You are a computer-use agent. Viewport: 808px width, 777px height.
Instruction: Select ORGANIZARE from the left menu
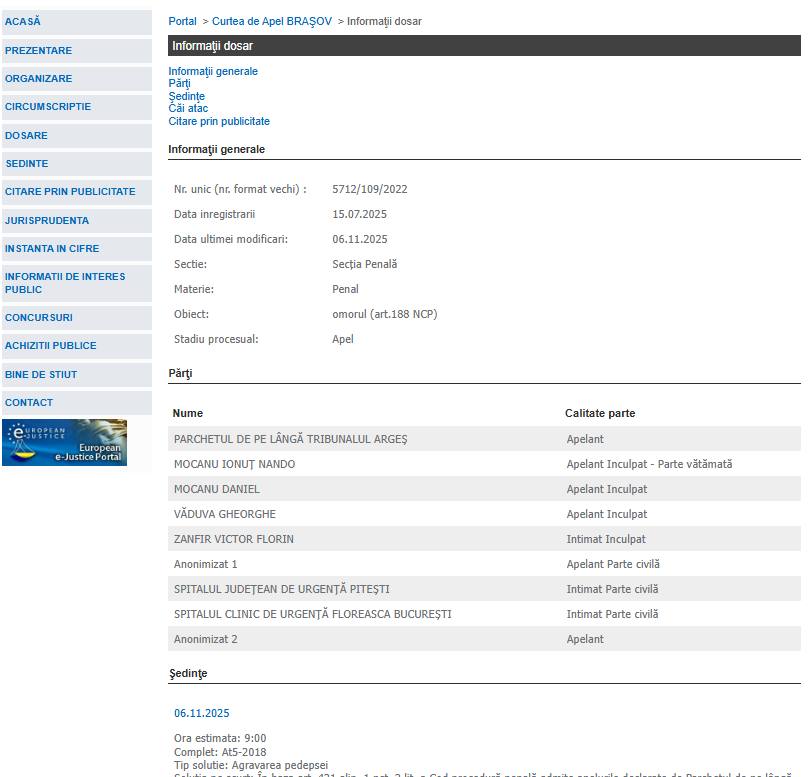(x=38, y=78)
